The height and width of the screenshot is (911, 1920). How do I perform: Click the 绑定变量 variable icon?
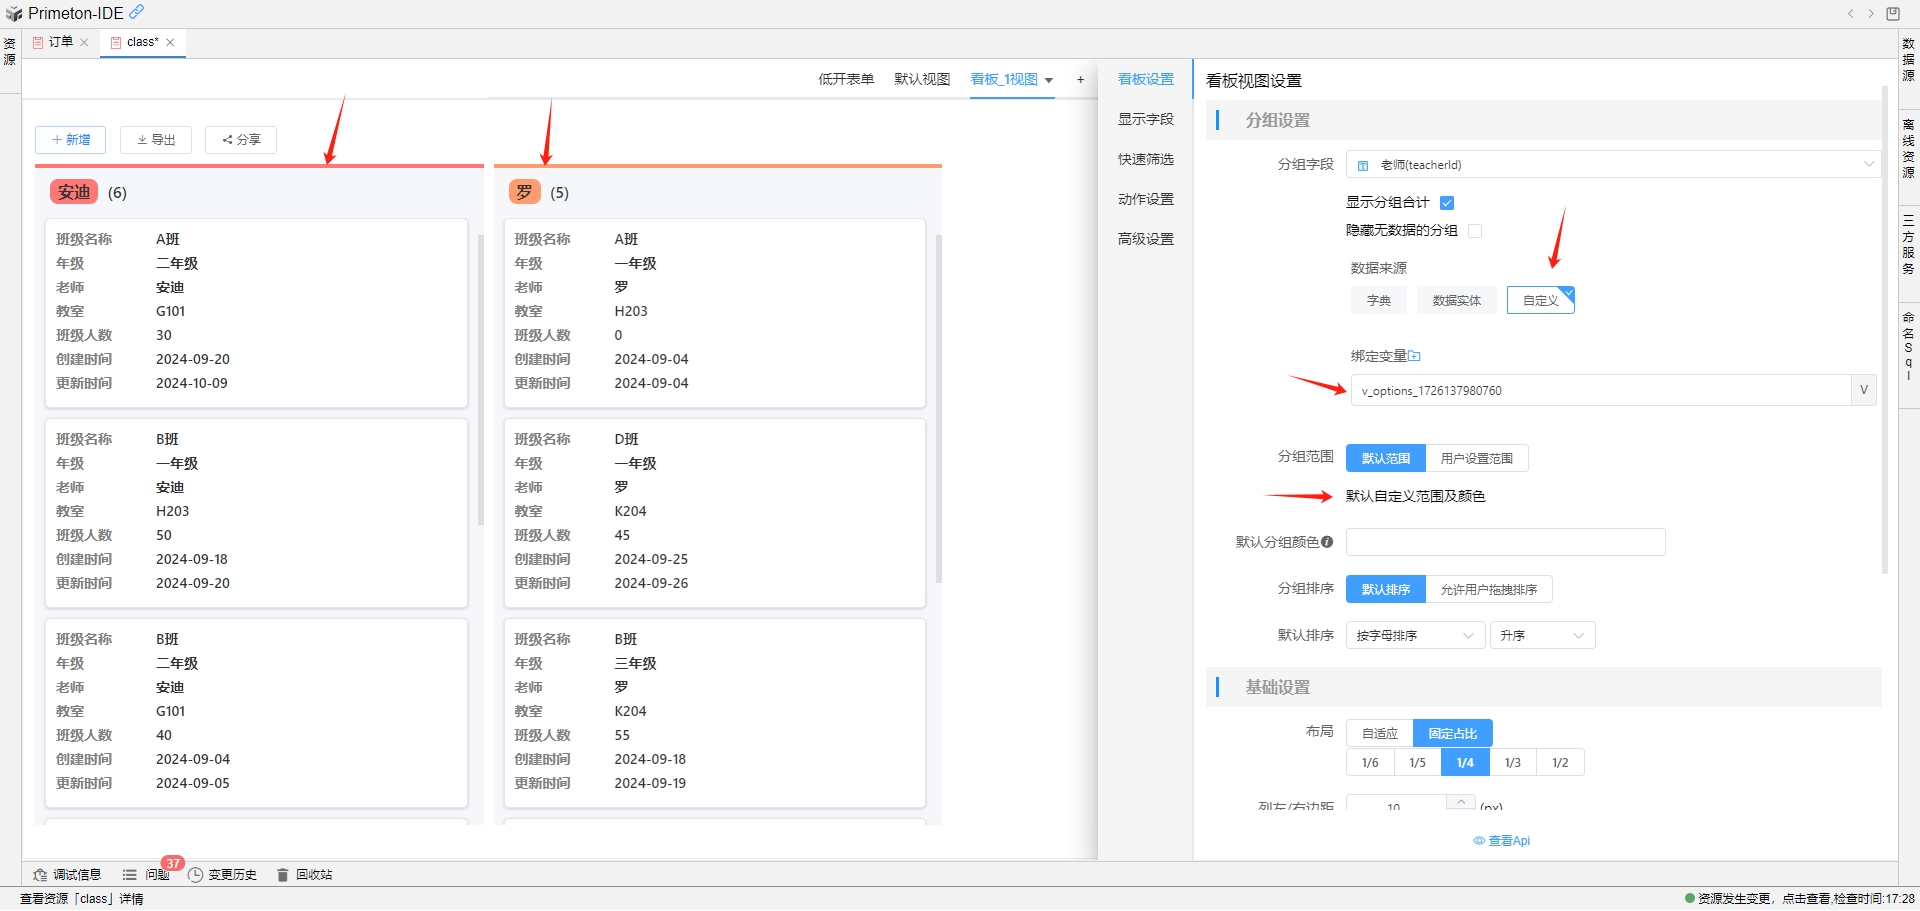[x=1414, y=356]
